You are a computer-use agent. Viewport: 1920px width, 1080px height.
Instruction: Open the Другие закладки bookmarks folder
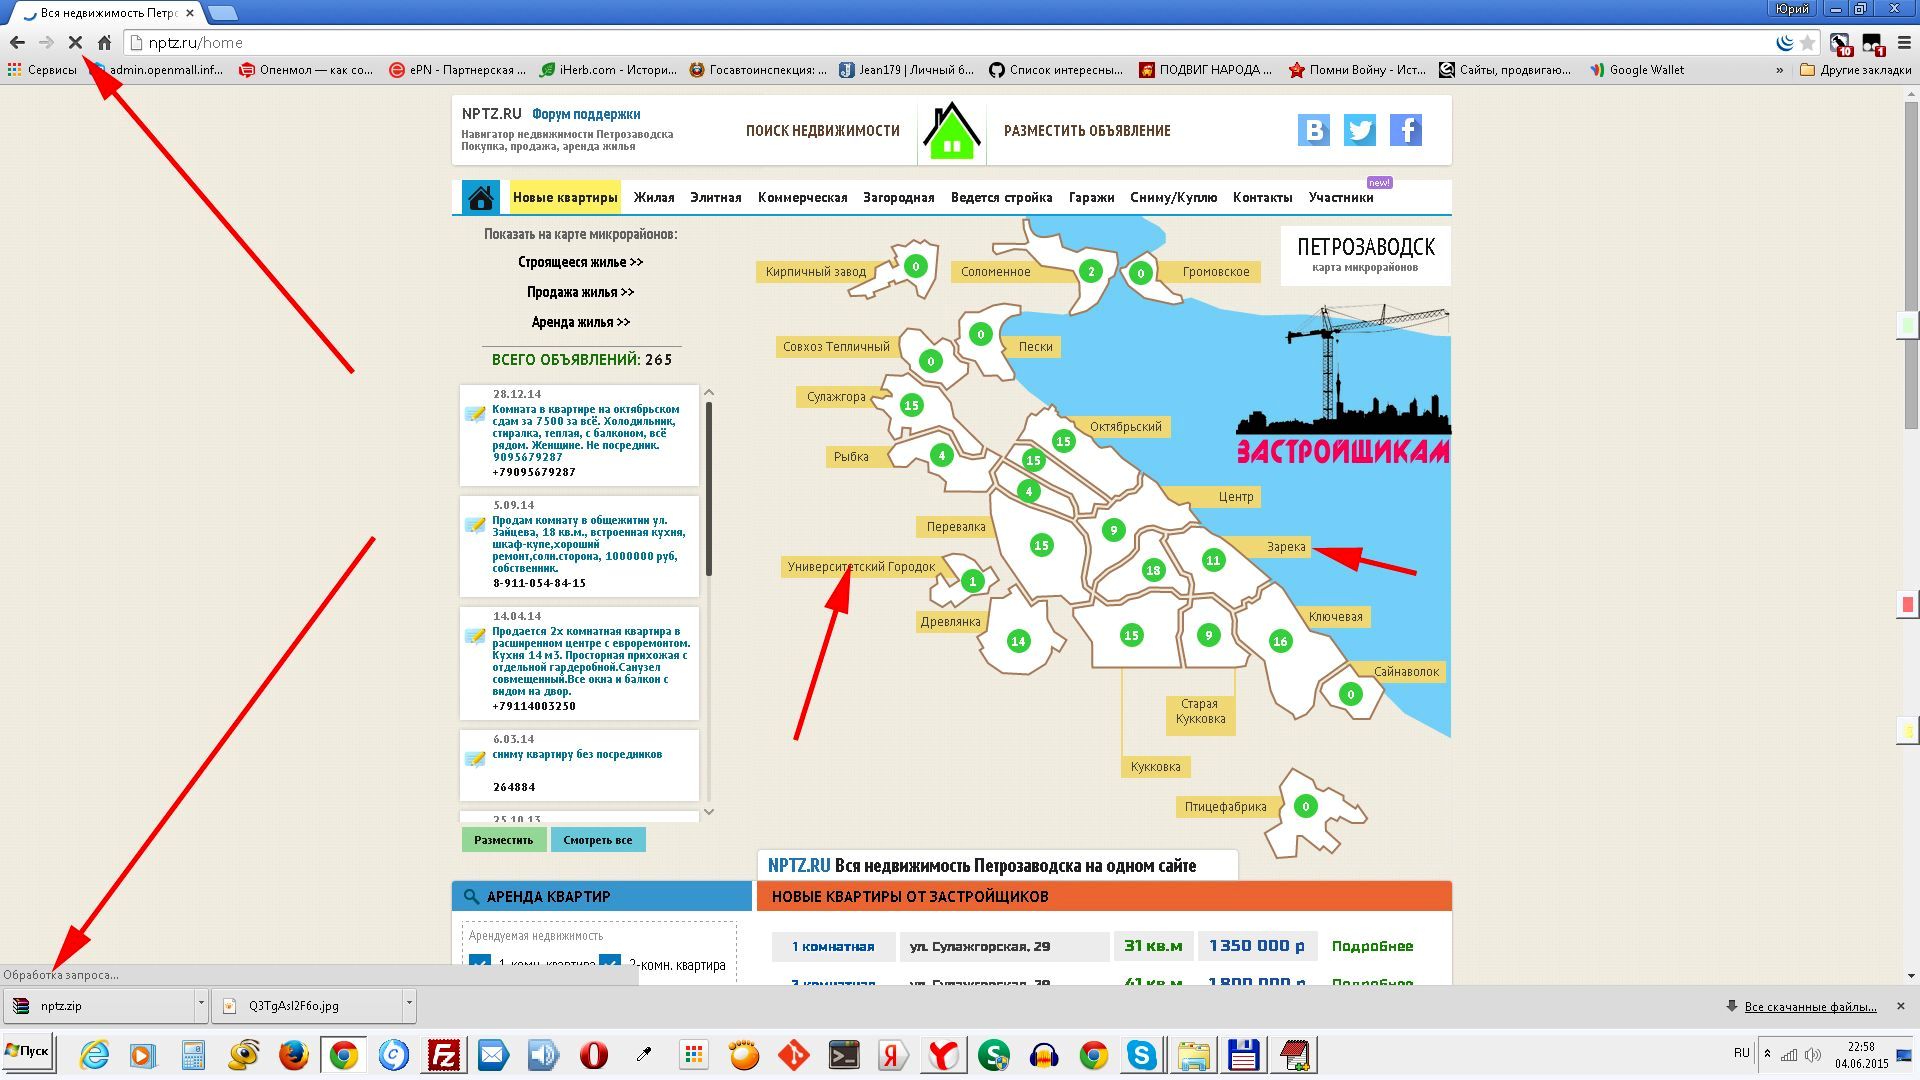pyautogui.click(x=1855, y=70)
